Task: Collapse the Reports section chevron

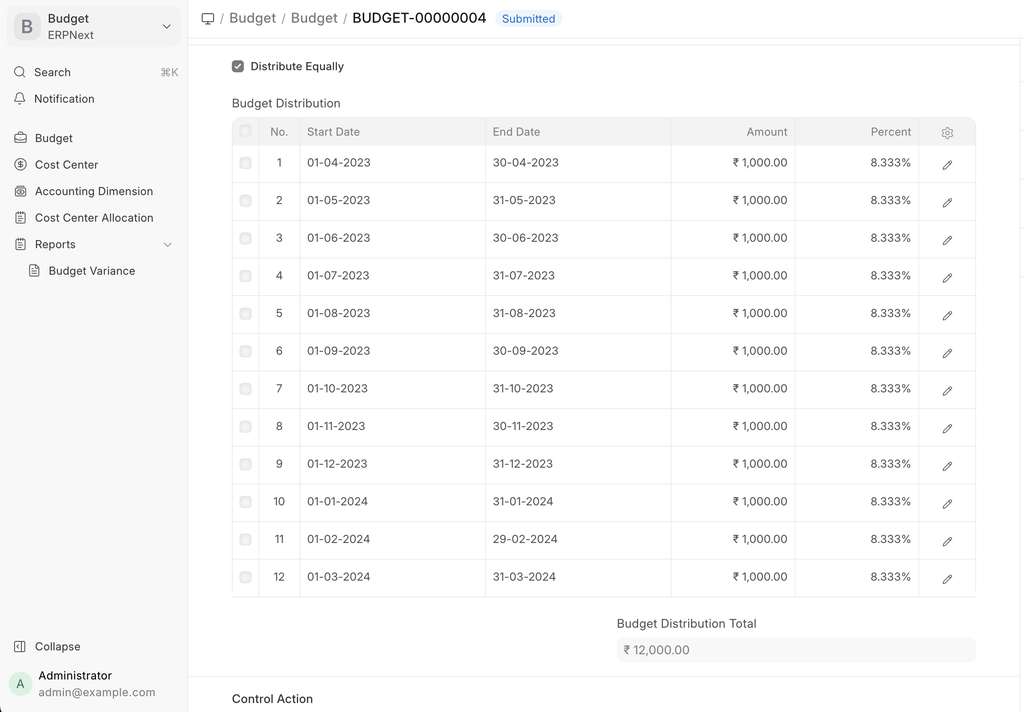Action: point(167,245)
